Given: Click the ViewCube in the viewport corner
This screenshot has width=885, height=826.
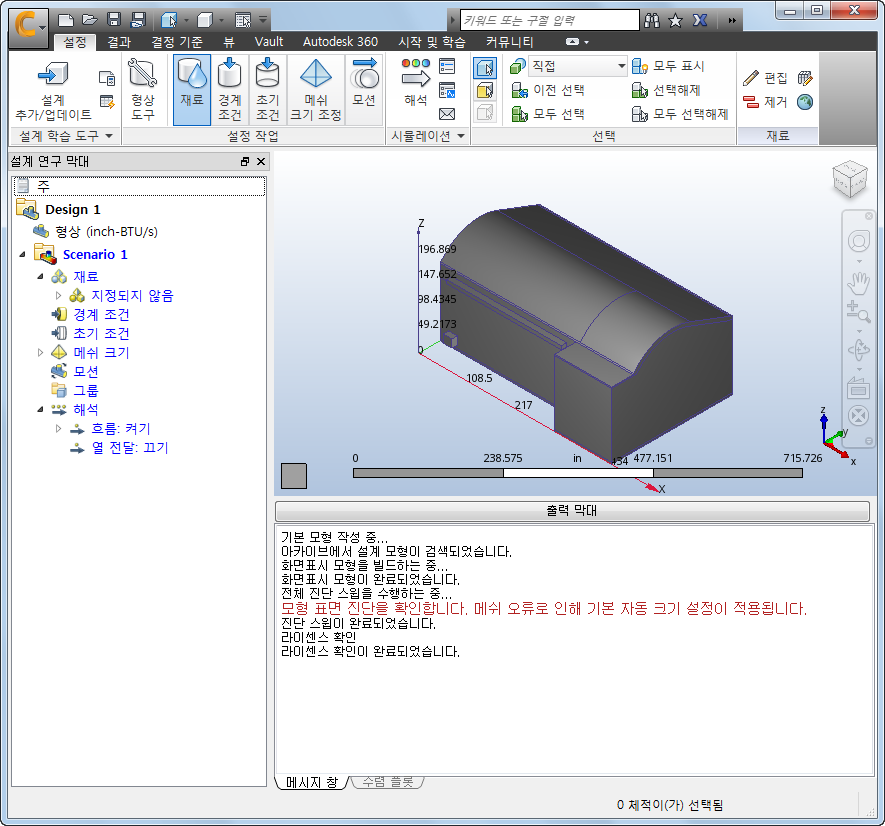Looking at the screenshot, I should coord(849,182).
